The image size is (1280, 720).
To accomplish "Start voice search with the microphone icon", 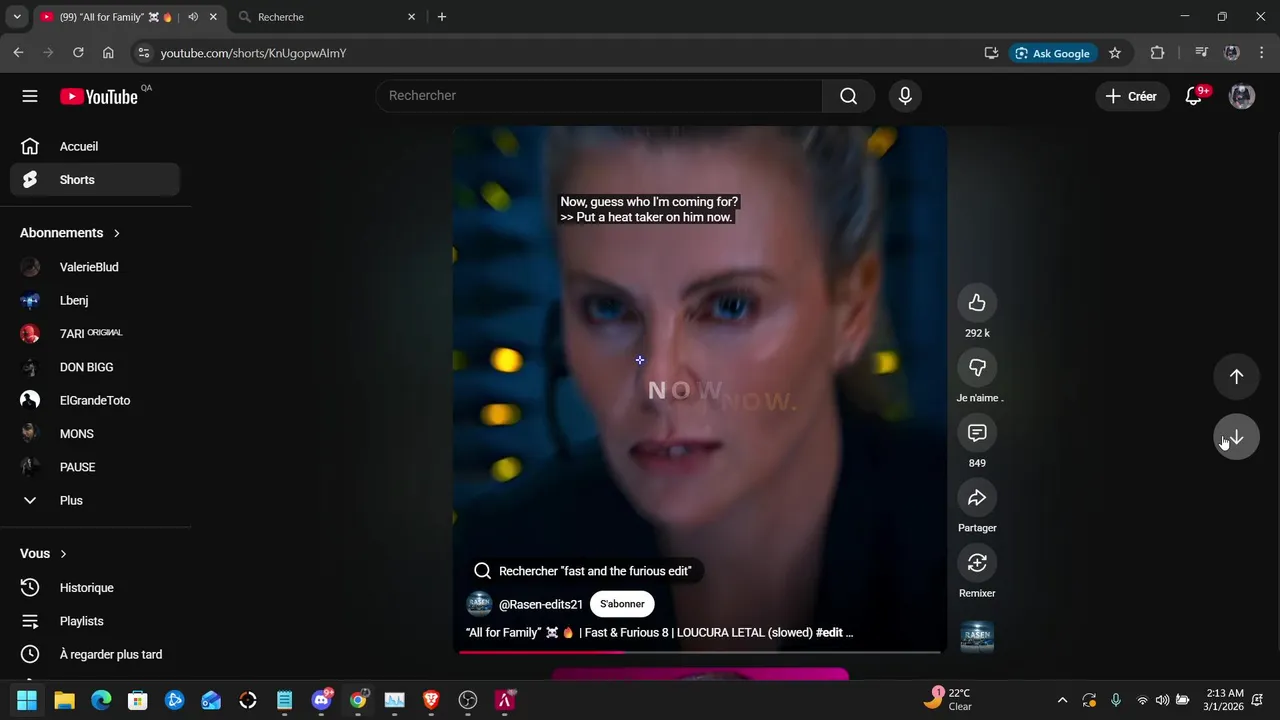I will tap(905, 96).
